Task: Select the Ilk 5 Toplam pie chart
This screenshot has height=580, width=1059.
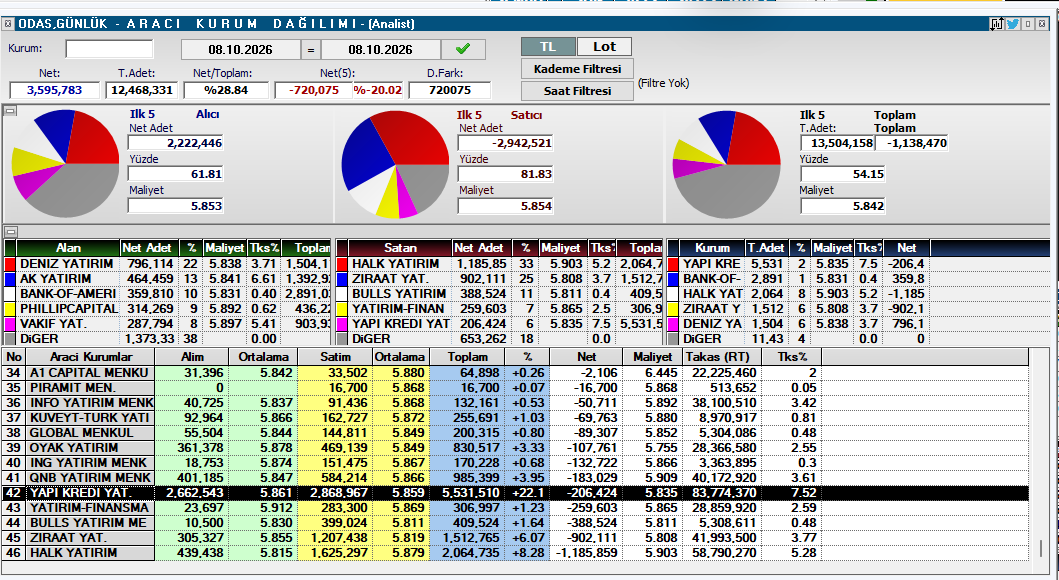Action: (x=727, y=165)
